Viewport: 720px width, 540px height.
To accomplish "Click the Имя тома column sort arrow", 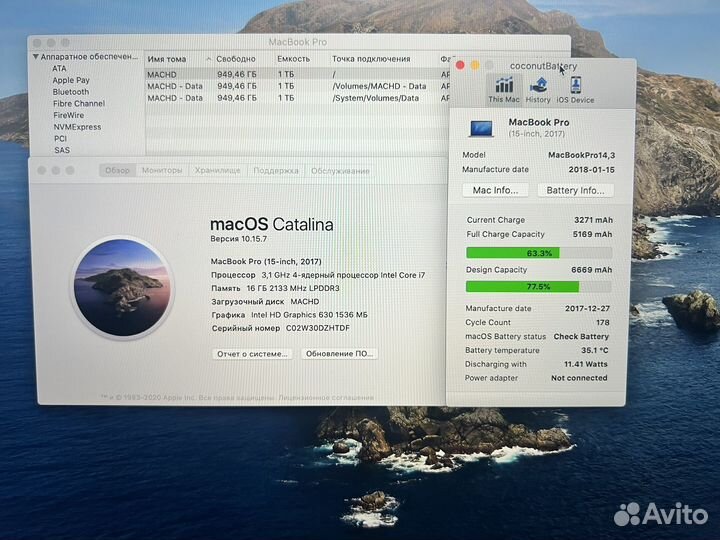I will pyautogui.click(x=209, y=59).
